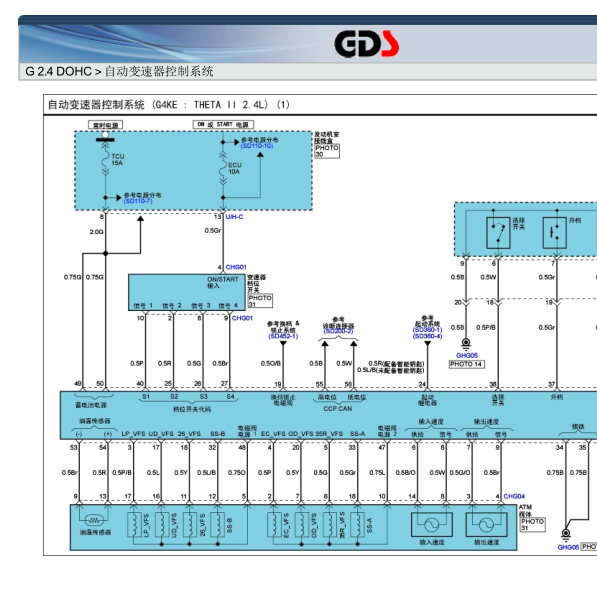Click the 档位开关代码 label

[192, 409]
